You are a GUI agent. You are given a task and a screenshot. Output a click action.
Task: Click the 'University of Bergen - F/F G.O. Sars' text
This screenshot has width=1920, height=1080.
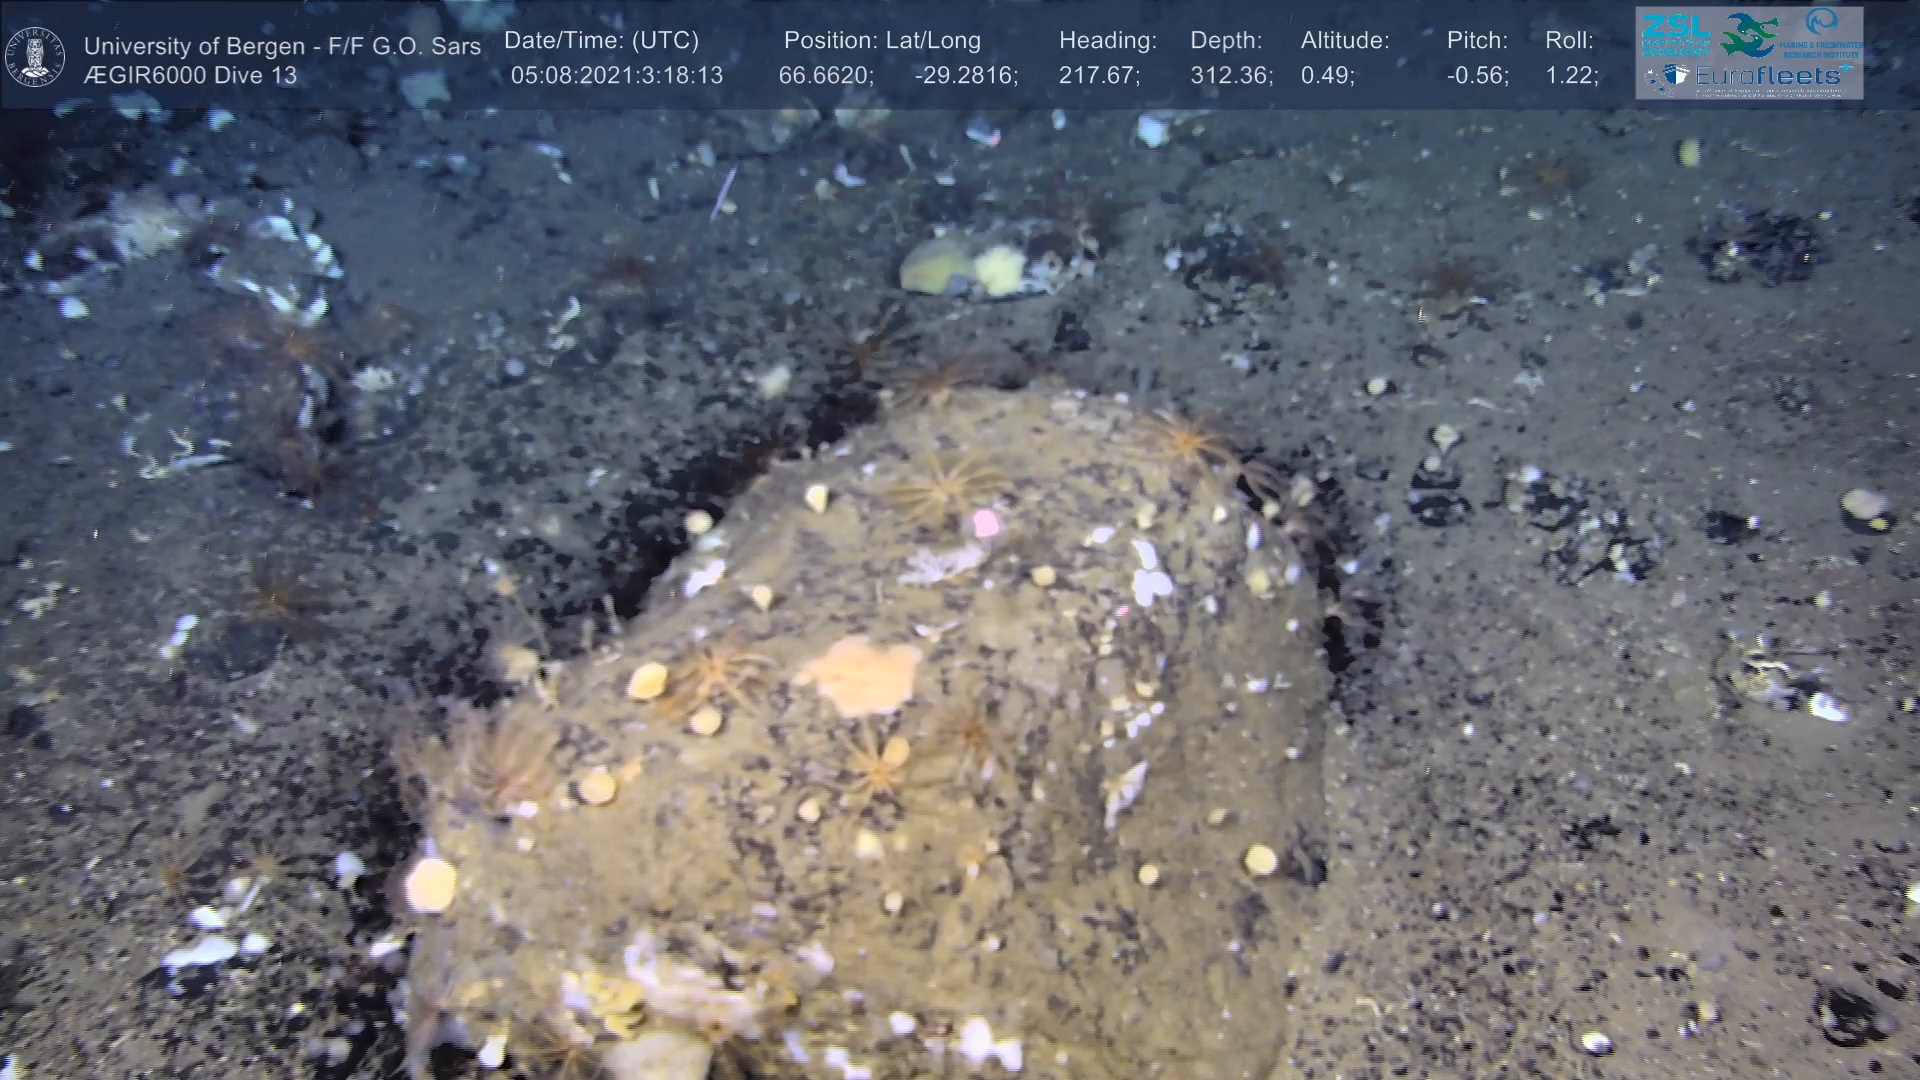282,46
